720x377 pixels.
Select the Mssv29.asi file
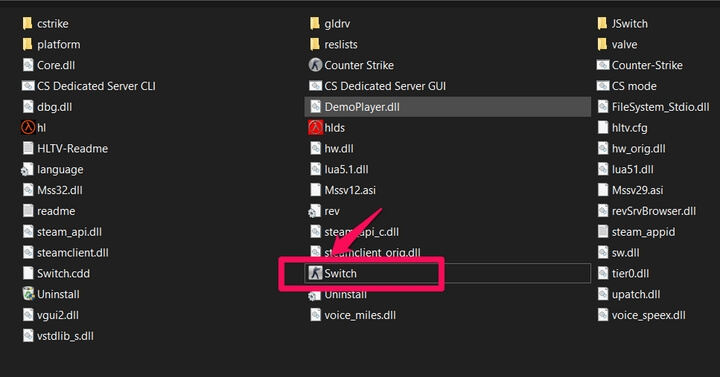click(x=630, y=190)
